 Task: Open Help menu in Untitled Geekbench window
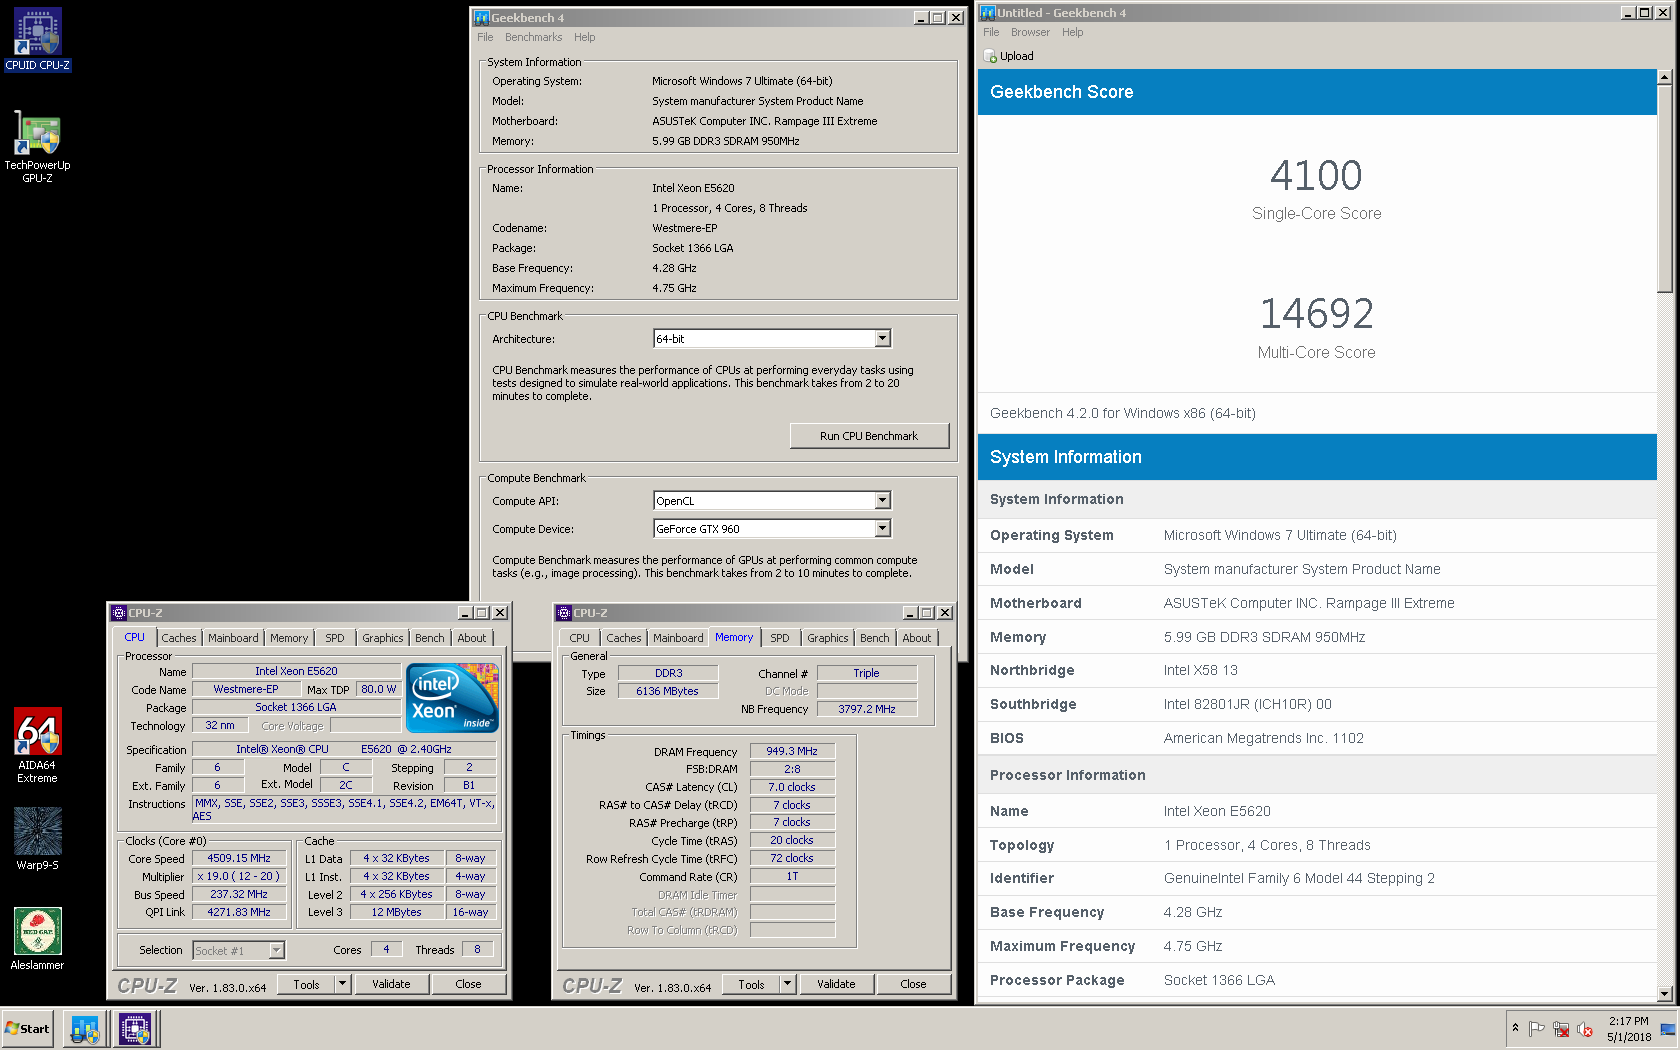click(1072, 32)
